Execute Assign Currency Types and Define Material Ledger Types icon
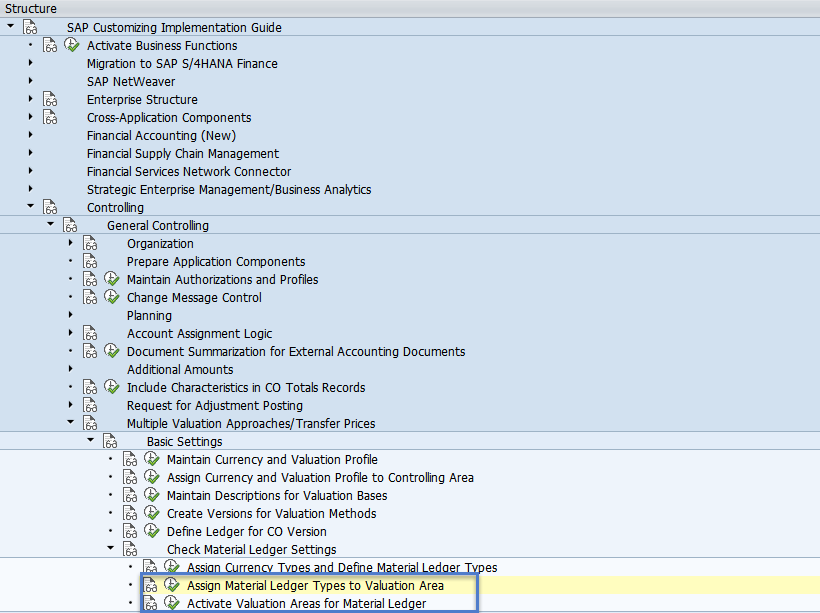820x613 pixels. point(172,567)
